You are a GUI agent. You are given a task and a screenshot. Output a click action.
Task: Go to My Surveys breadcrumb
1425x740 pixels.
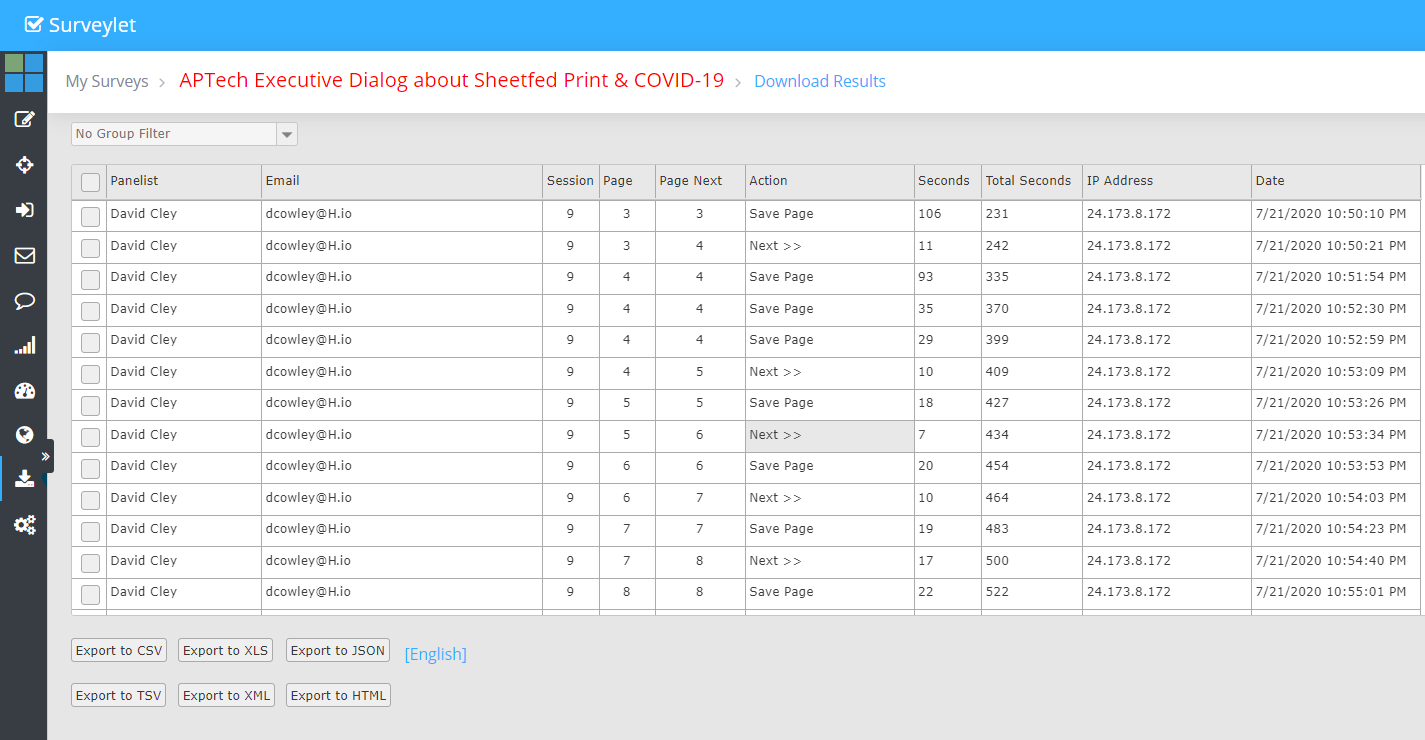[x=107, y=82]
